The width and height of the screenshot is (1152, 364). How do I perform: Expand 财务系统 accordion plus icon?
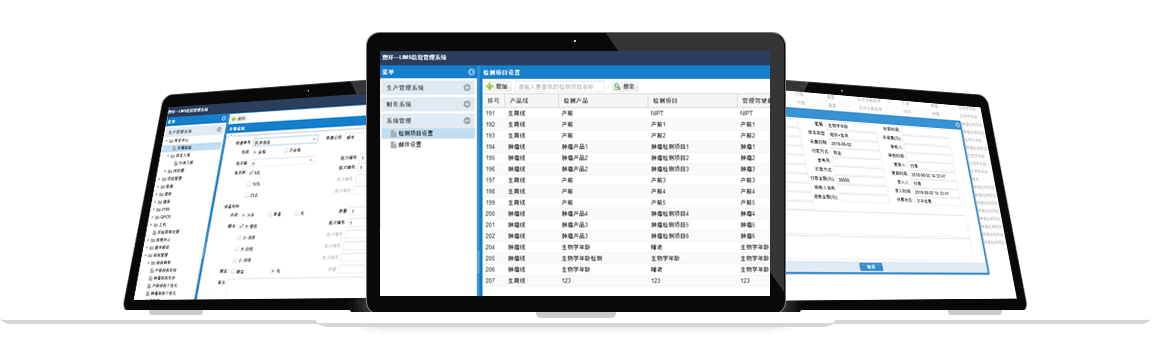(x=467, y=104)
